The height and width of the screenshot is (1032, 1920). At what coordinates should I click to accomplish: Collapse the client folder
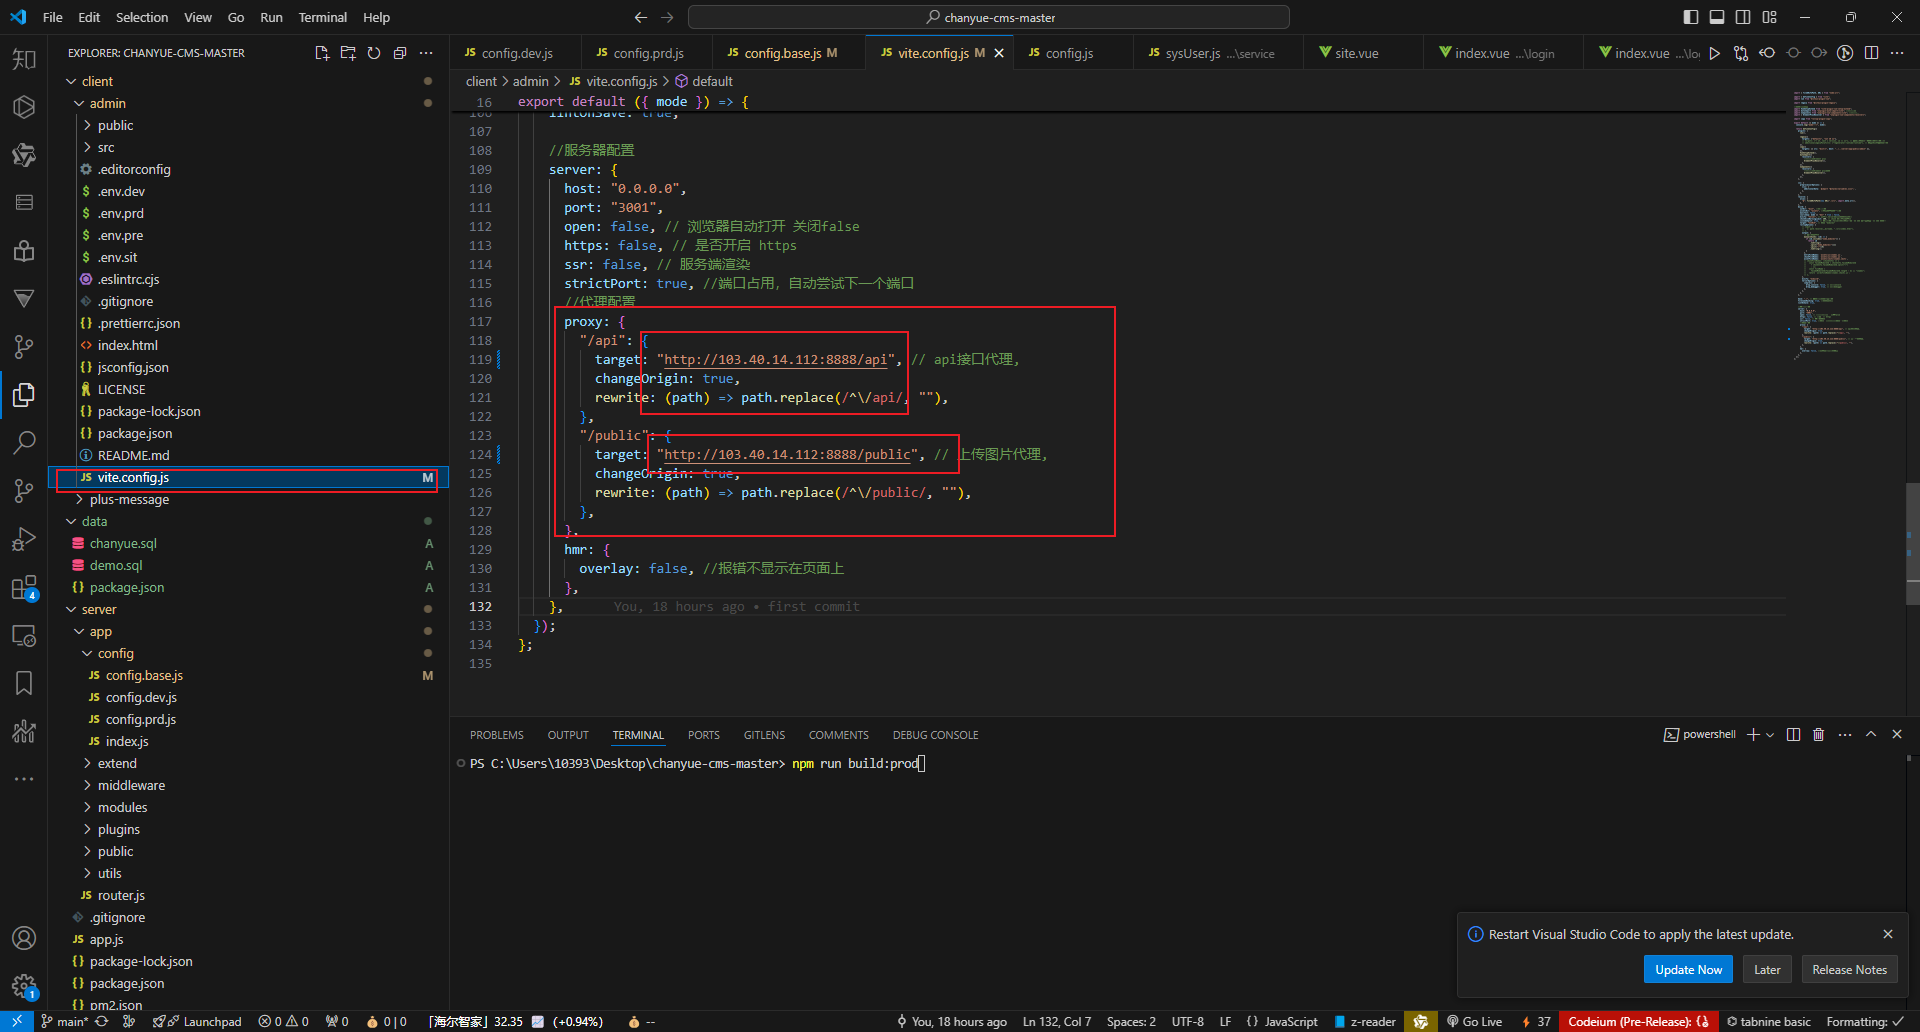pos(97,81)
